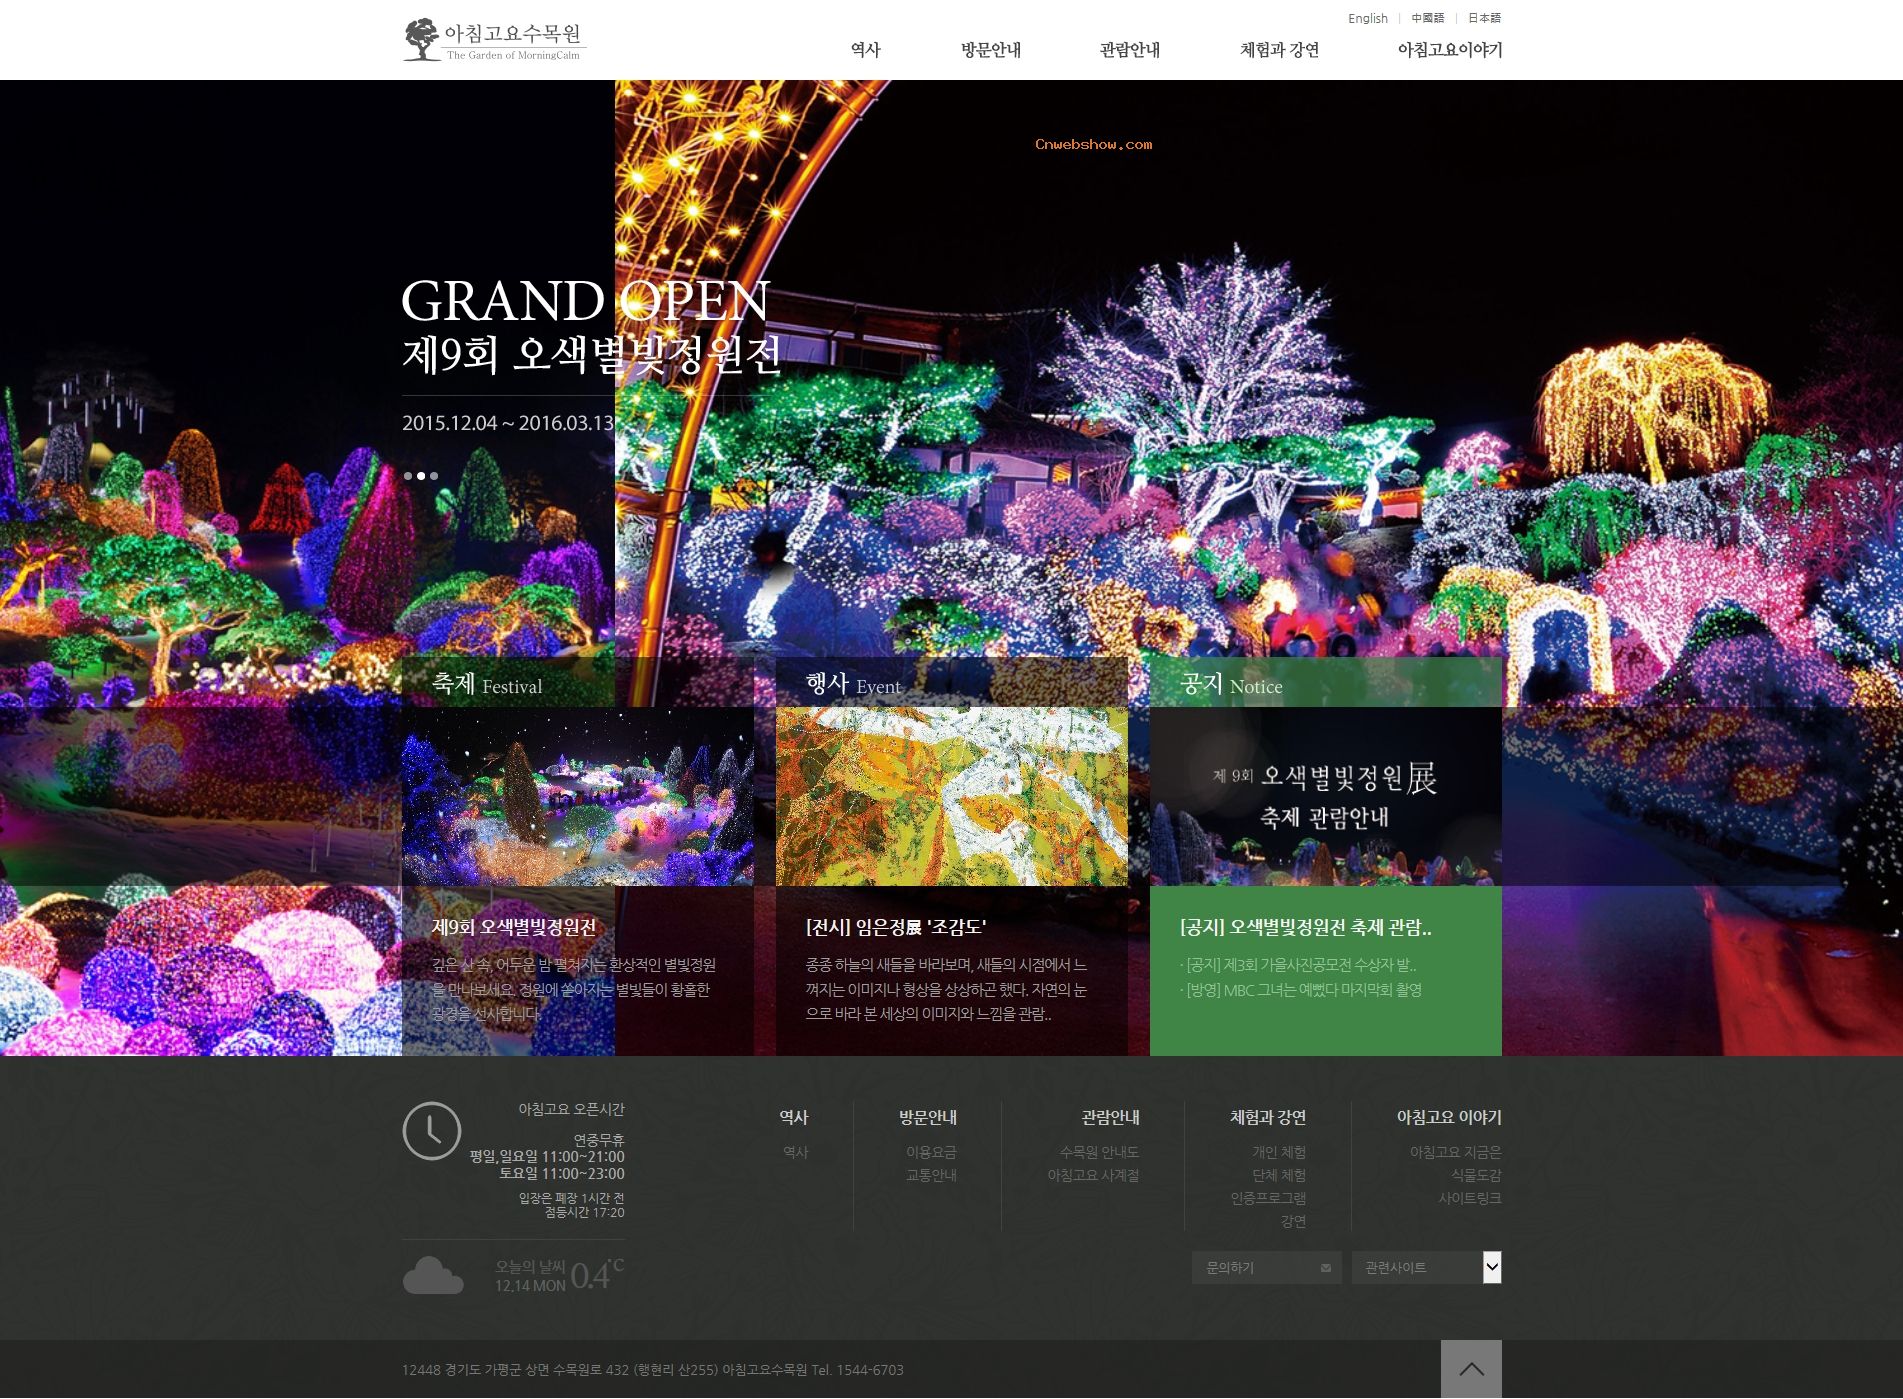Click the scroll-to-top arrow icon
Screen dimensions: 1903x1399
[1471, 1369]
